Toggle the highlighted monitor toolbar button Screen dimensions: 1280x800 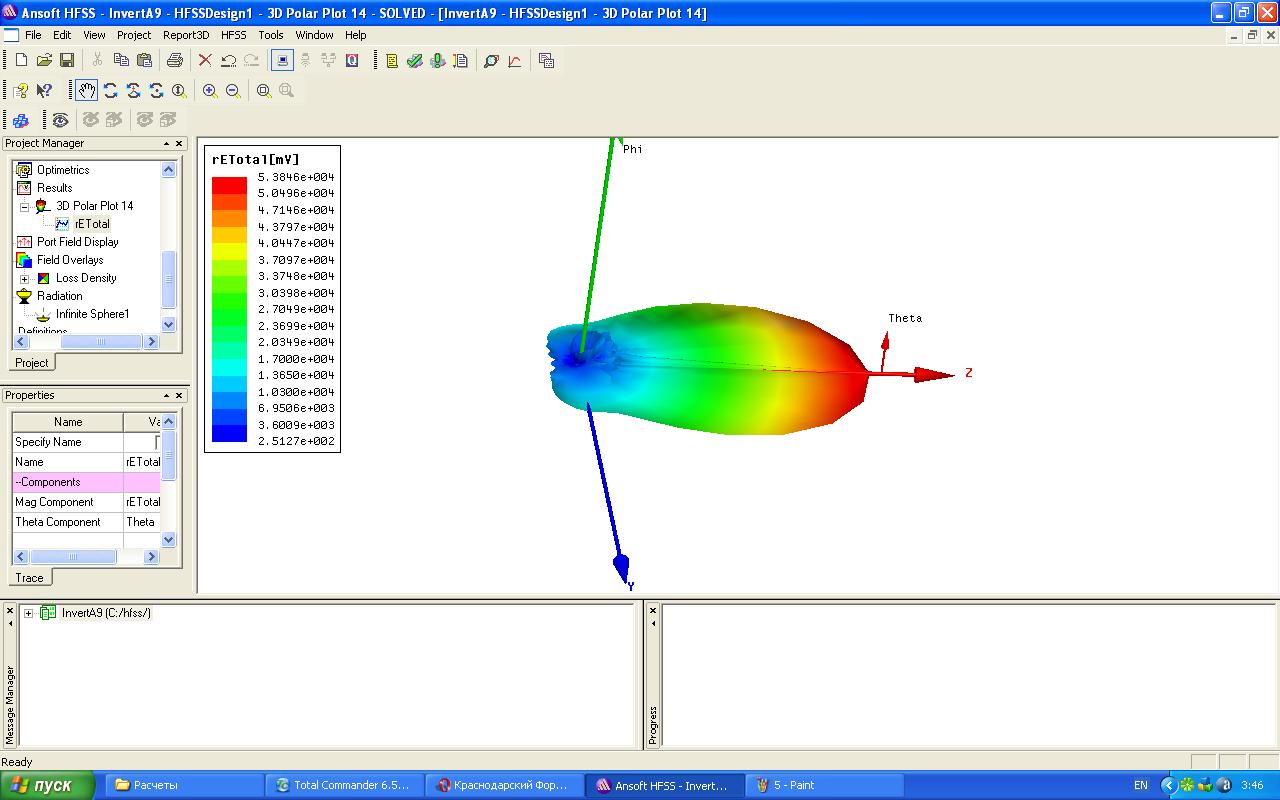282,61
